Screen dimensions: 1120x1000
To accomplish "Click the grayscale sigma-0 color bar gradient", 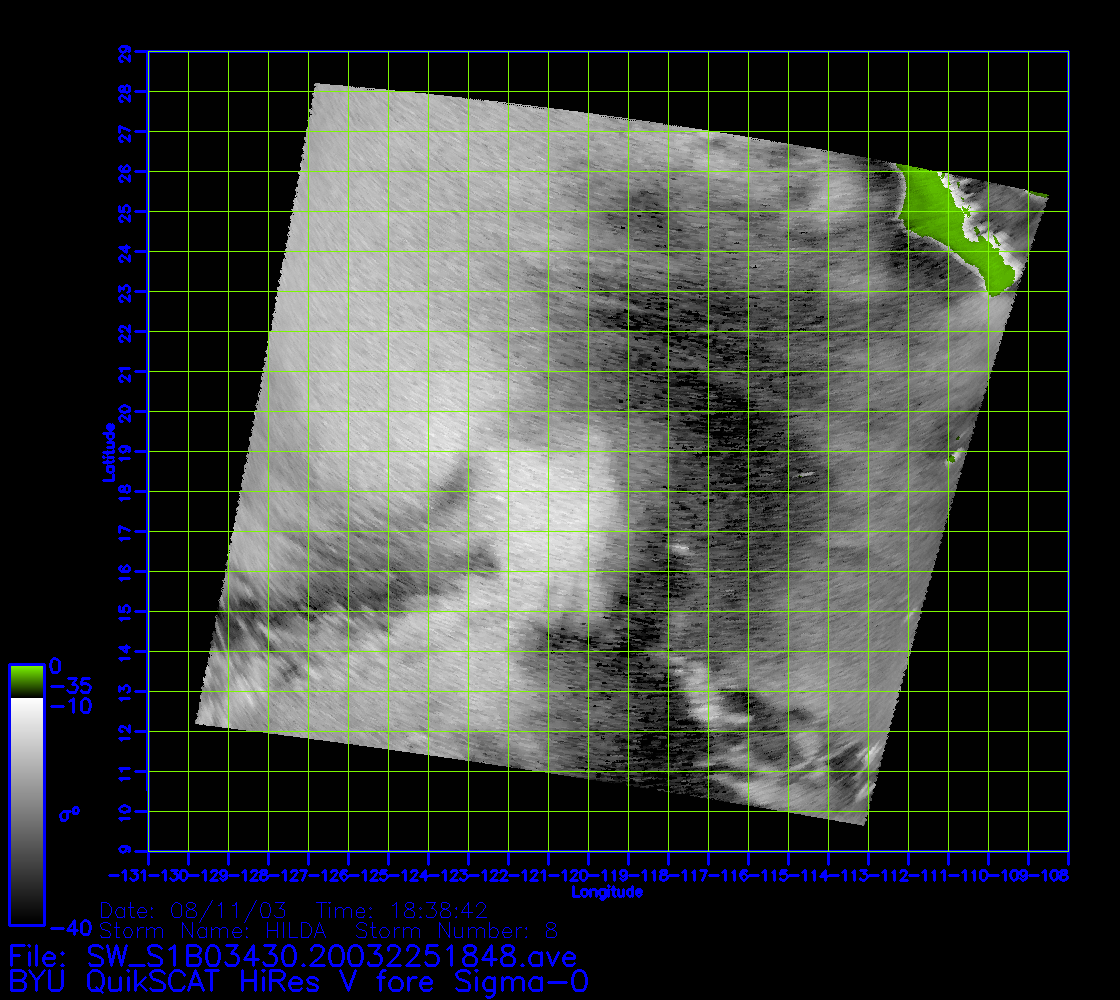I will pos(26,810).
